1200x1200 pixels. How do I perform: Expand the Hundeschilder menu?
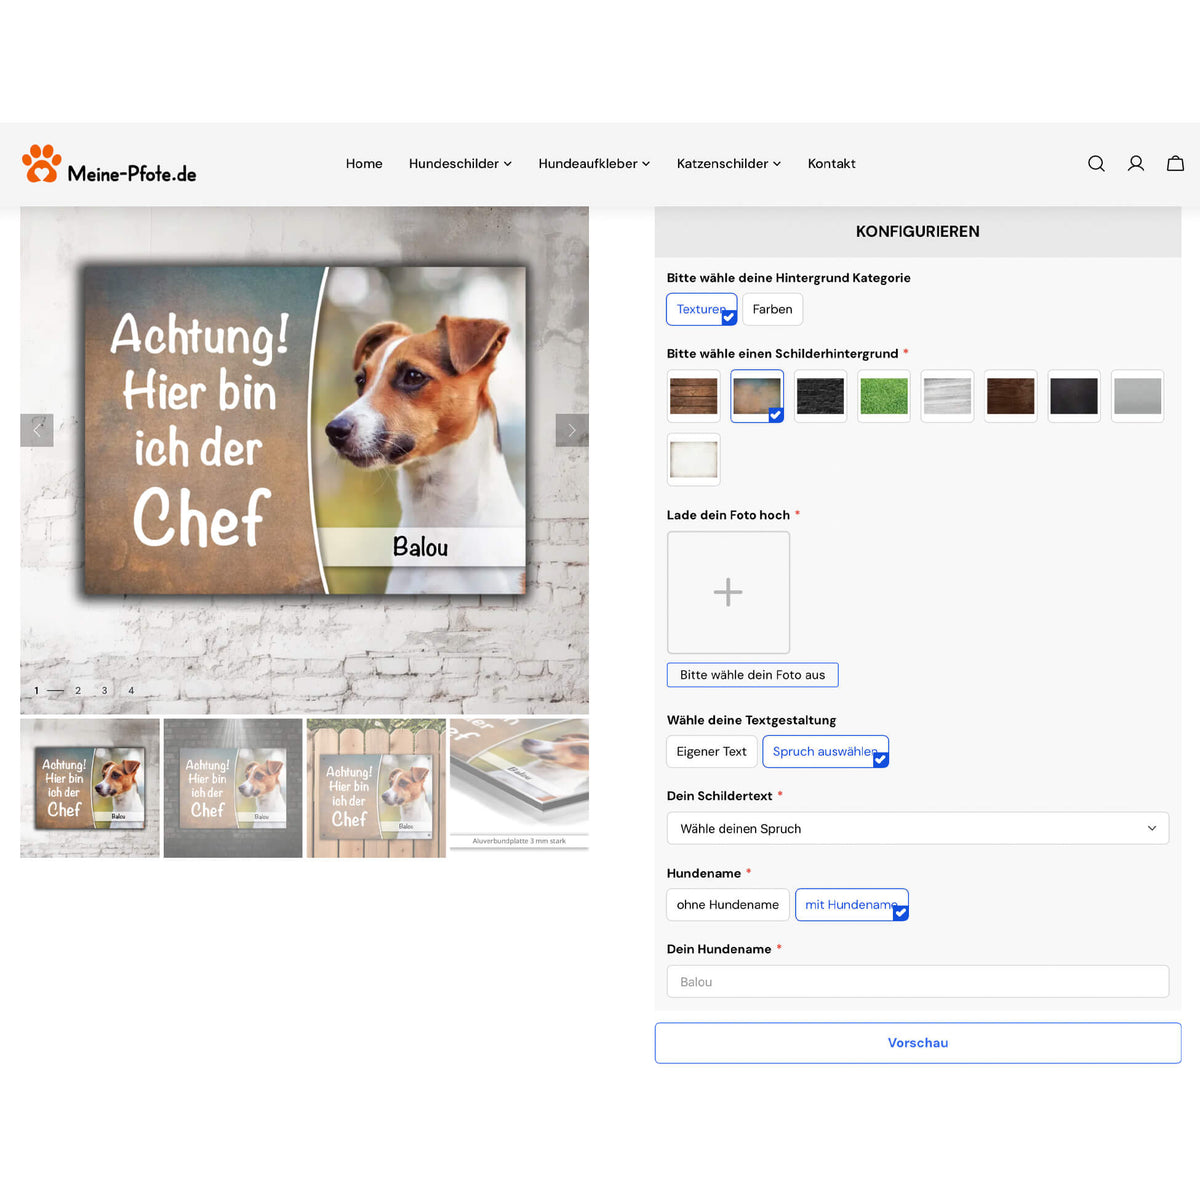460,164
